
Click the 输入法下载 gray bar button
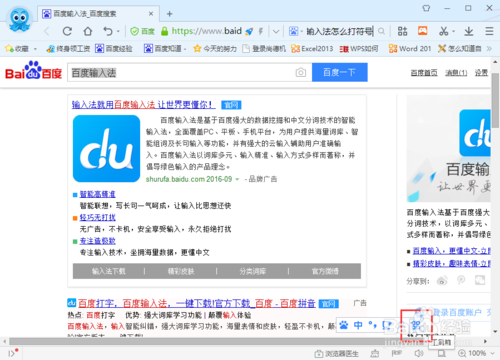[x=109, y=271]
